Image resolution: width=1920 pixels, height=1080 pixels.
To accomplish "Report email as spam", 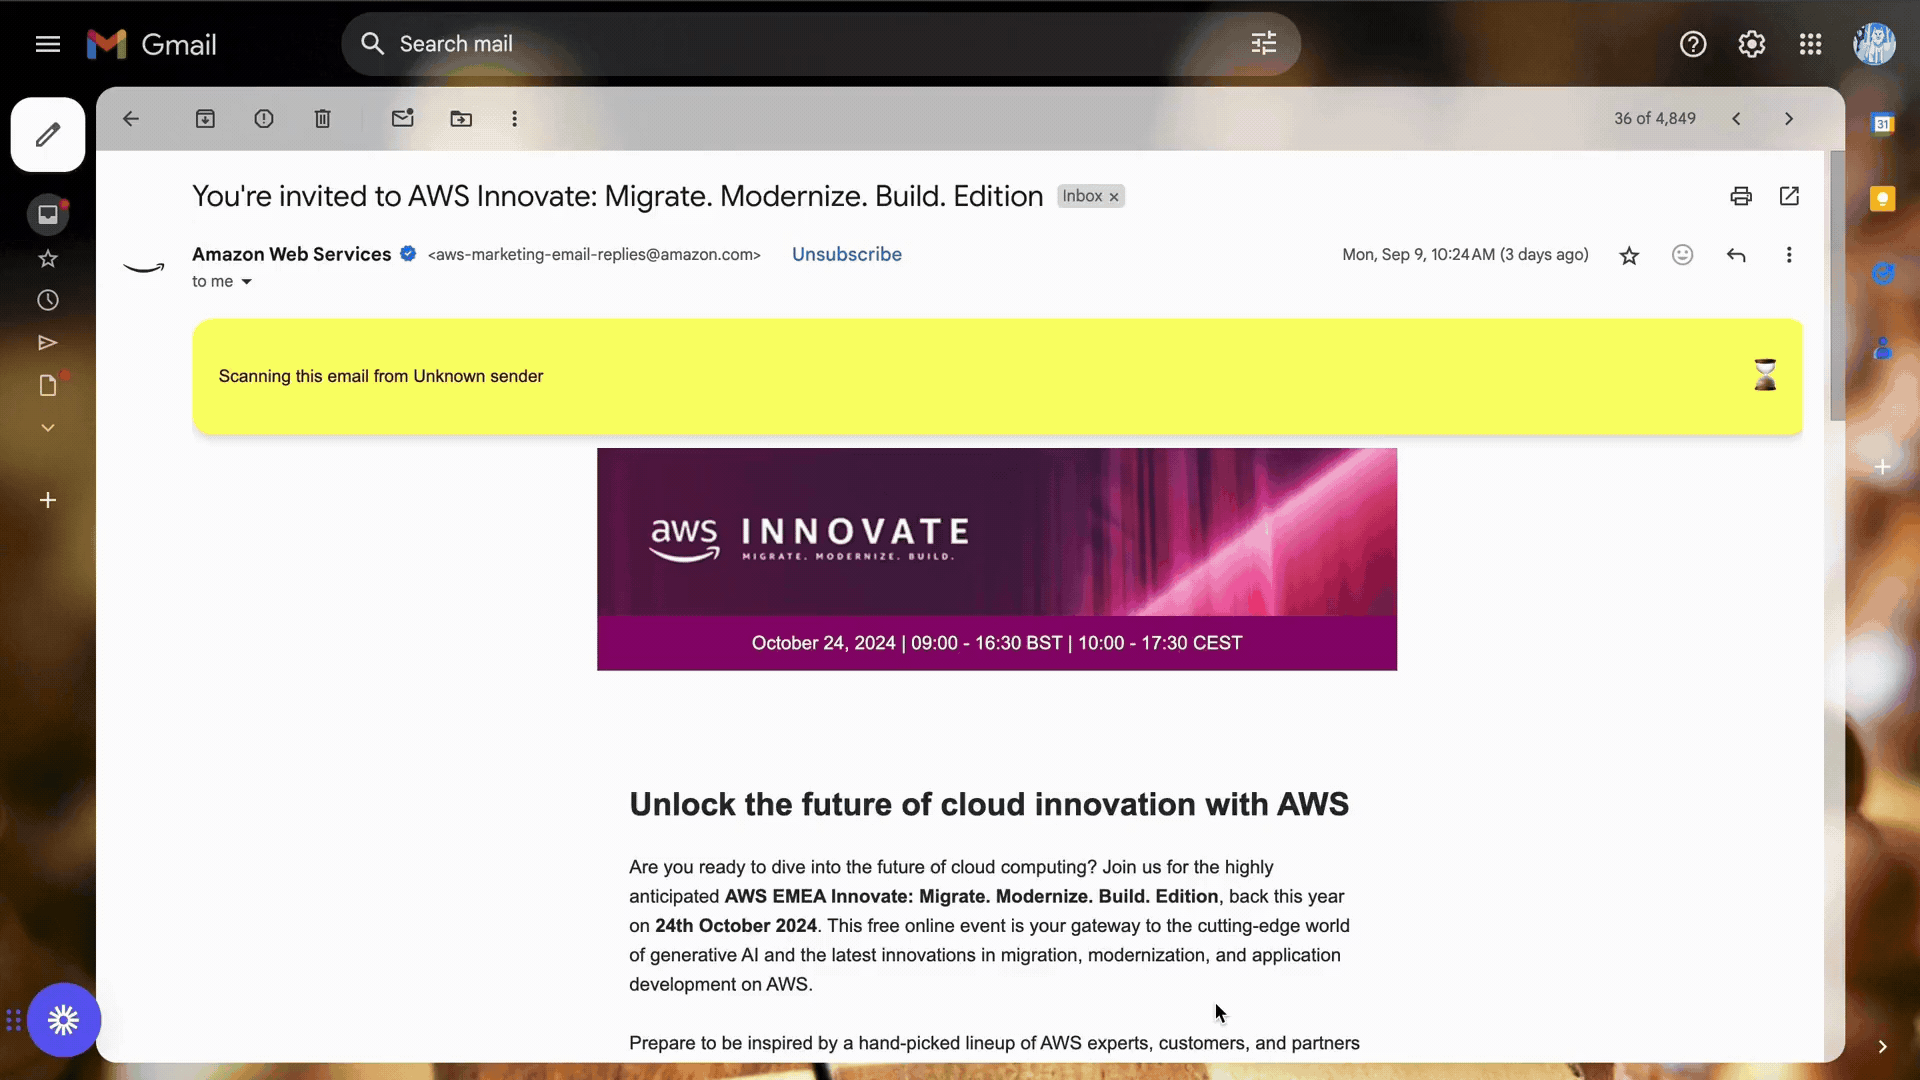I will [x=264, y=119].
